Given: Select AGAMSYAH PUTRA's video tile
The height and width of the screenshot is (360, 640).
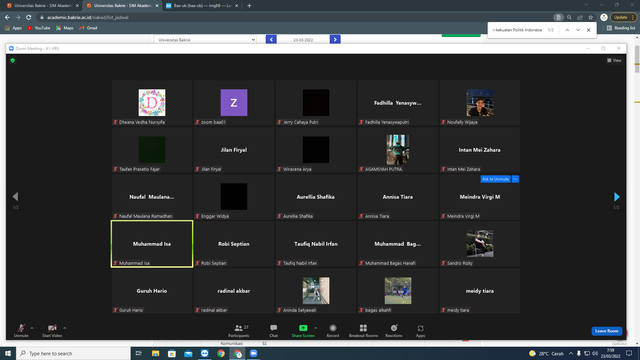Looking at the screenshot, I should pos(398,150).
